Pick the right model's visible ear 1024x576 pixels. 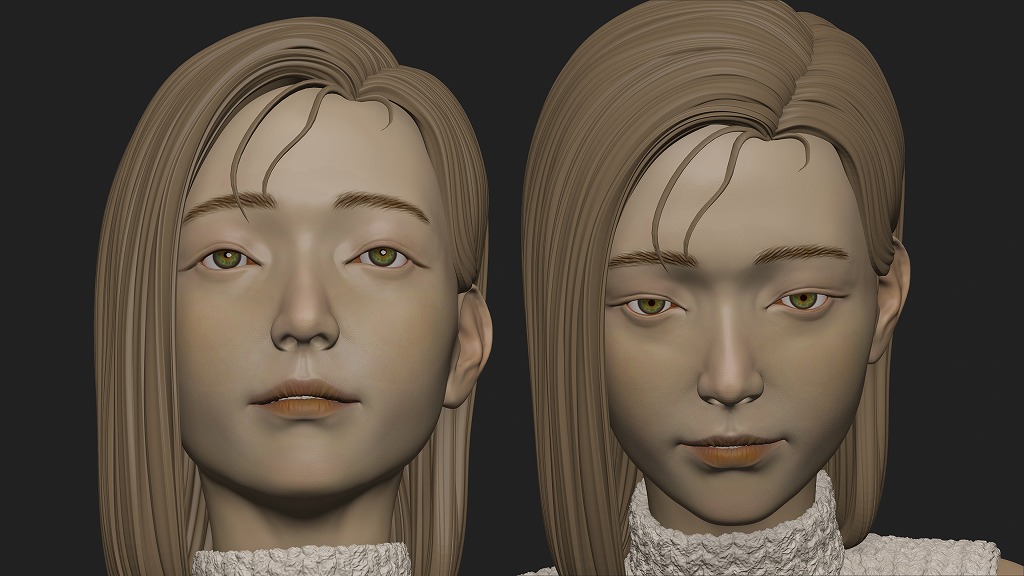[x=889, y=305]
